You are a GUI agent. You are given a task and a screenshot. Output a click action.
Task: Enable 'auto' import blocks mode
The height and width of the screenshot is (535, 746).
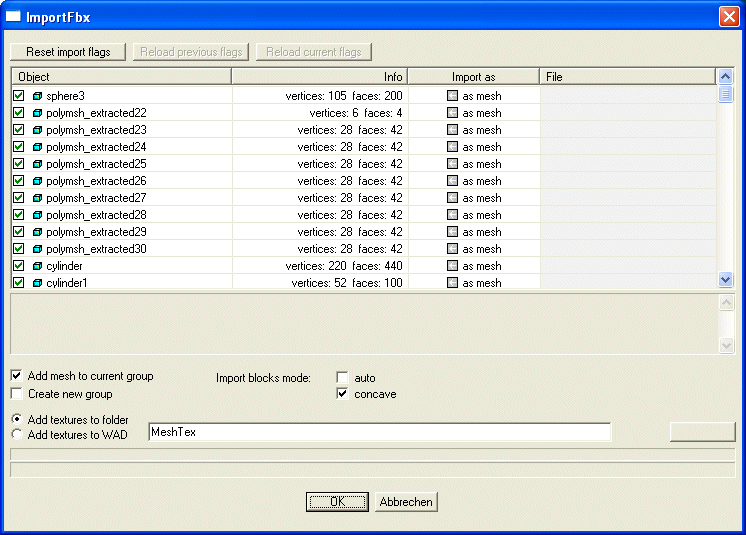click(x=343, y=377)
